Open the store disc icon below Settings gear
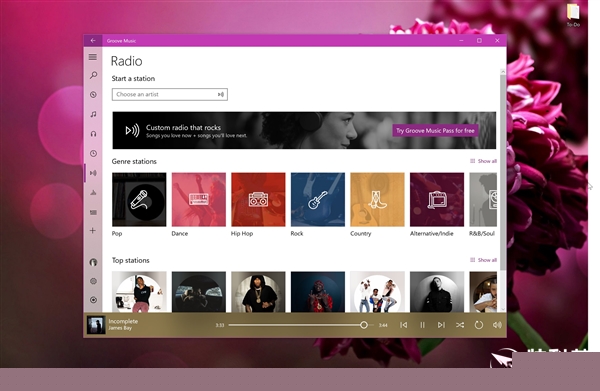The image size is (600, 391). [x=93, y=300]
